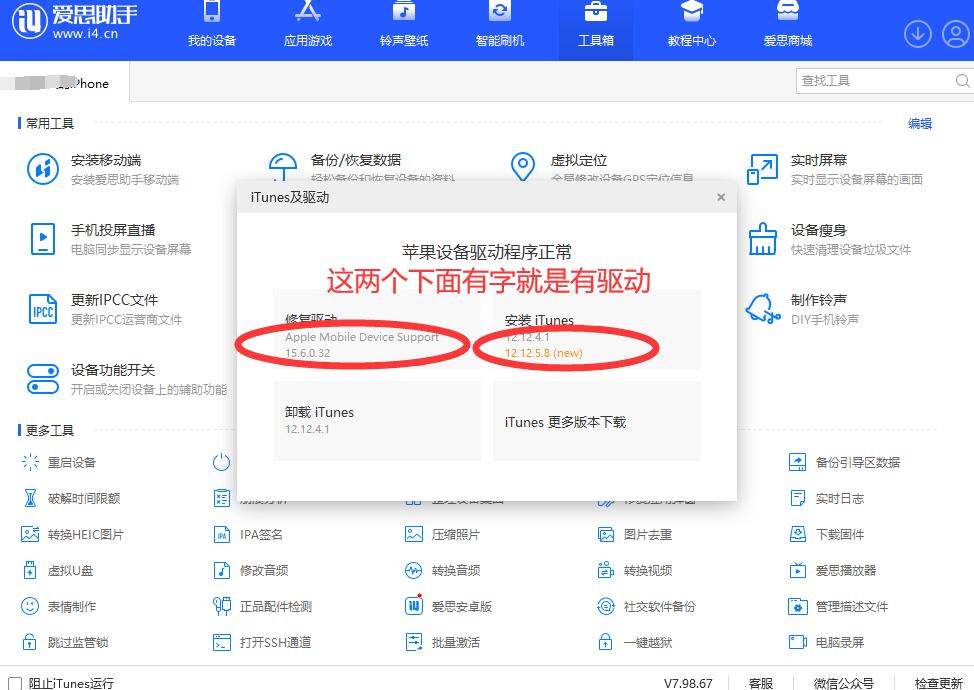Click 重启设备 tool

point(59,462)
